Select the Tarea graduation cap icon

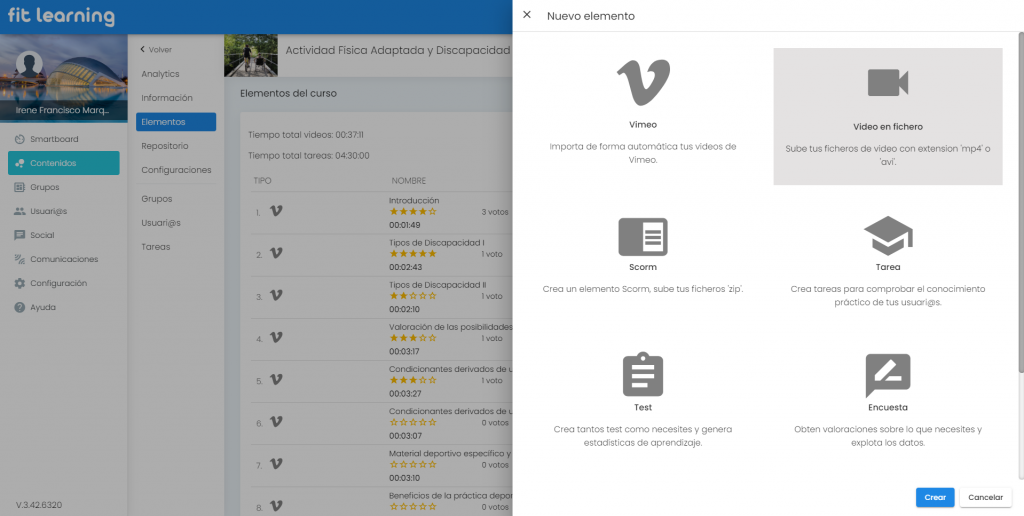pyautogui.click(x=887, y=237)
